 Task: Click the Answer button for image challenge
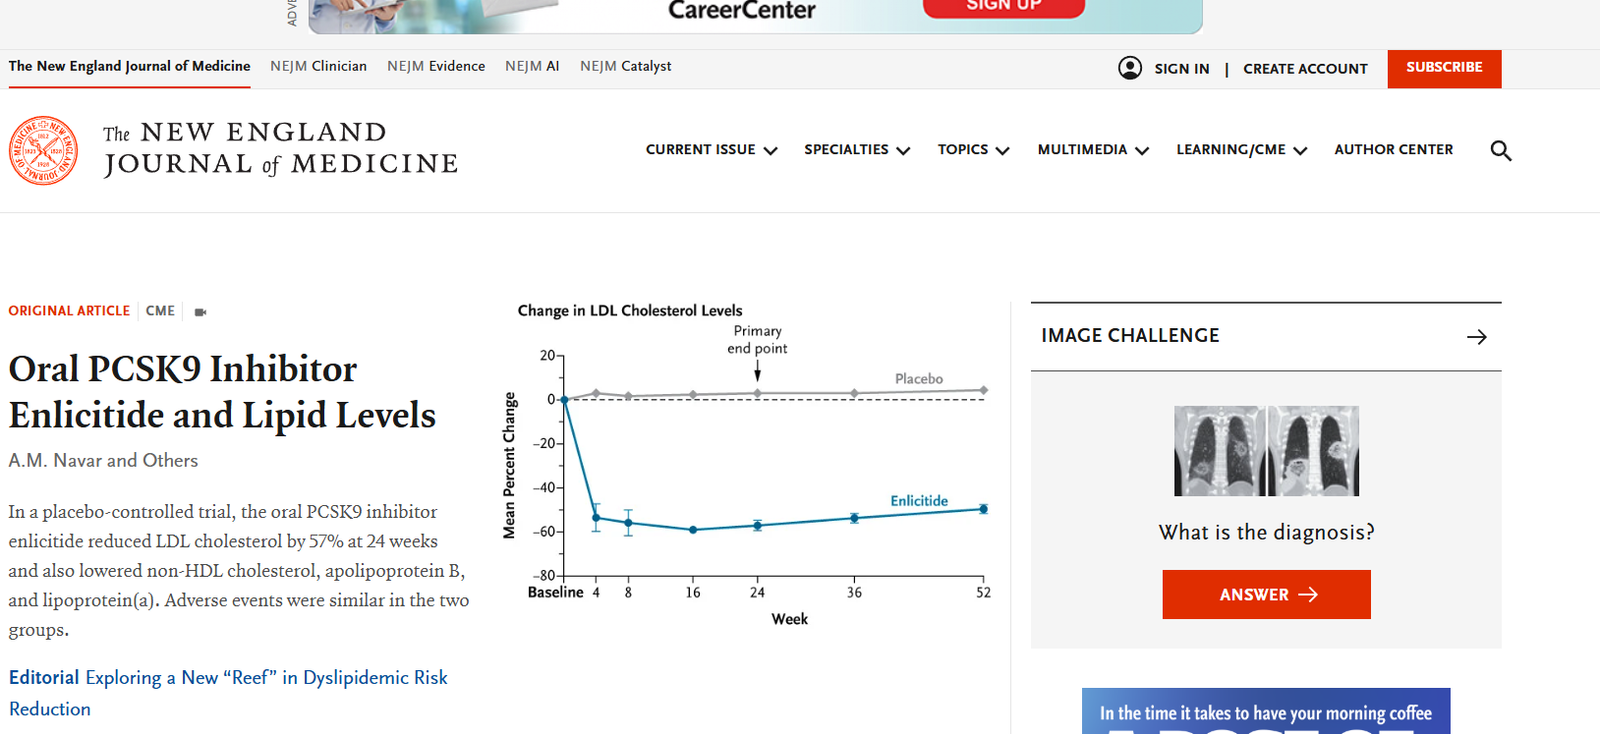click(x=1266, y=595)
